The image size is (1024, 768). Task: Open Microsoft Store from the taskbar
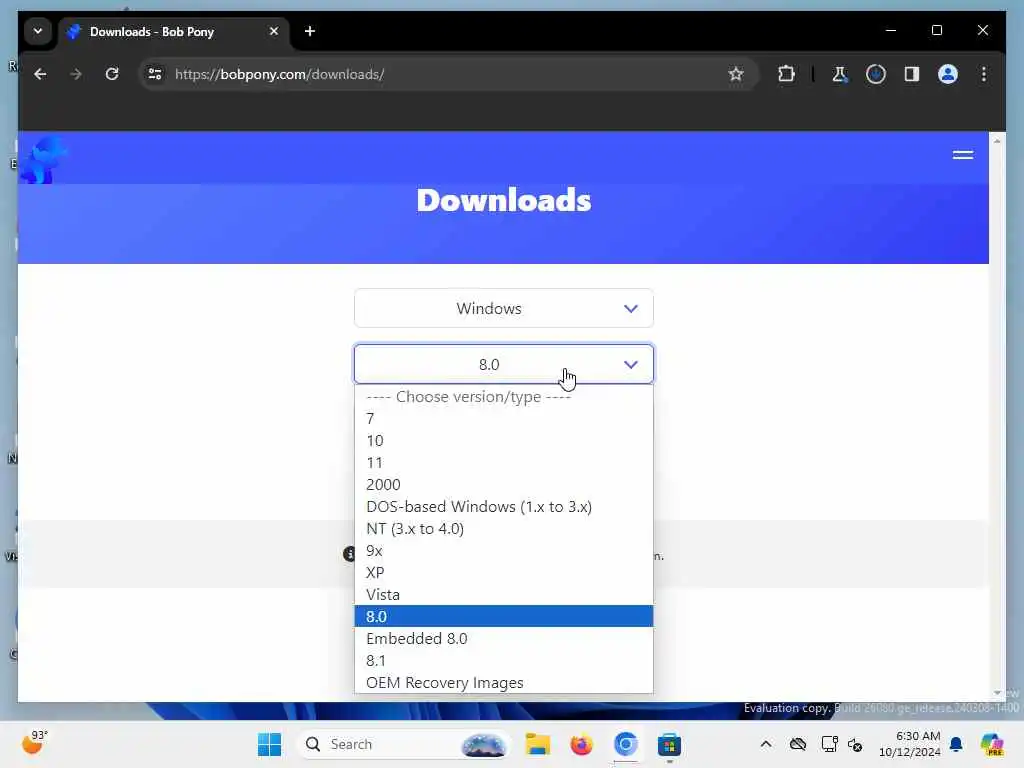pyautogui.click(x=669, y=744)
